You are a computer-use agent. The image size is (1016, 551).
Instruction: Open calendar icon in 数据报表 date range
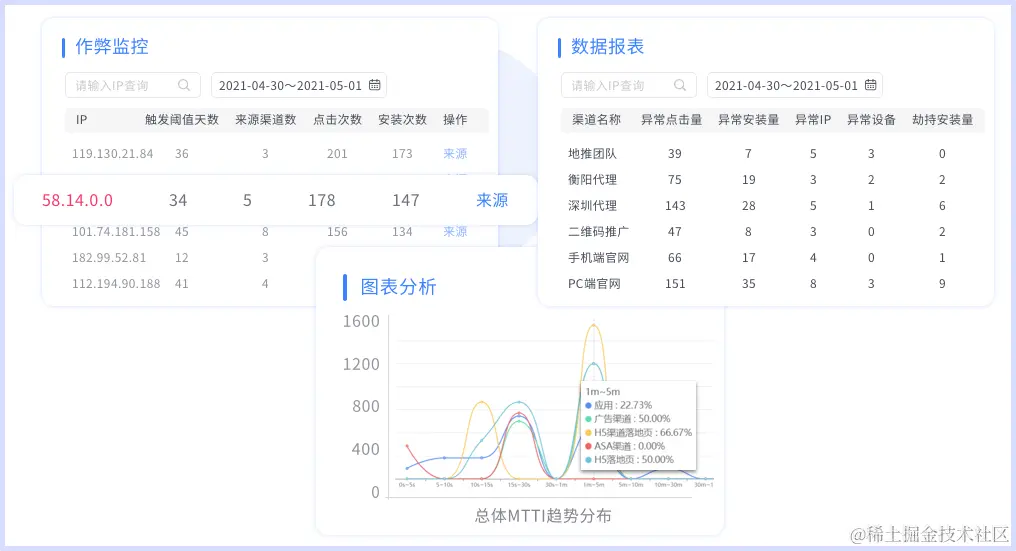[870, 85]
